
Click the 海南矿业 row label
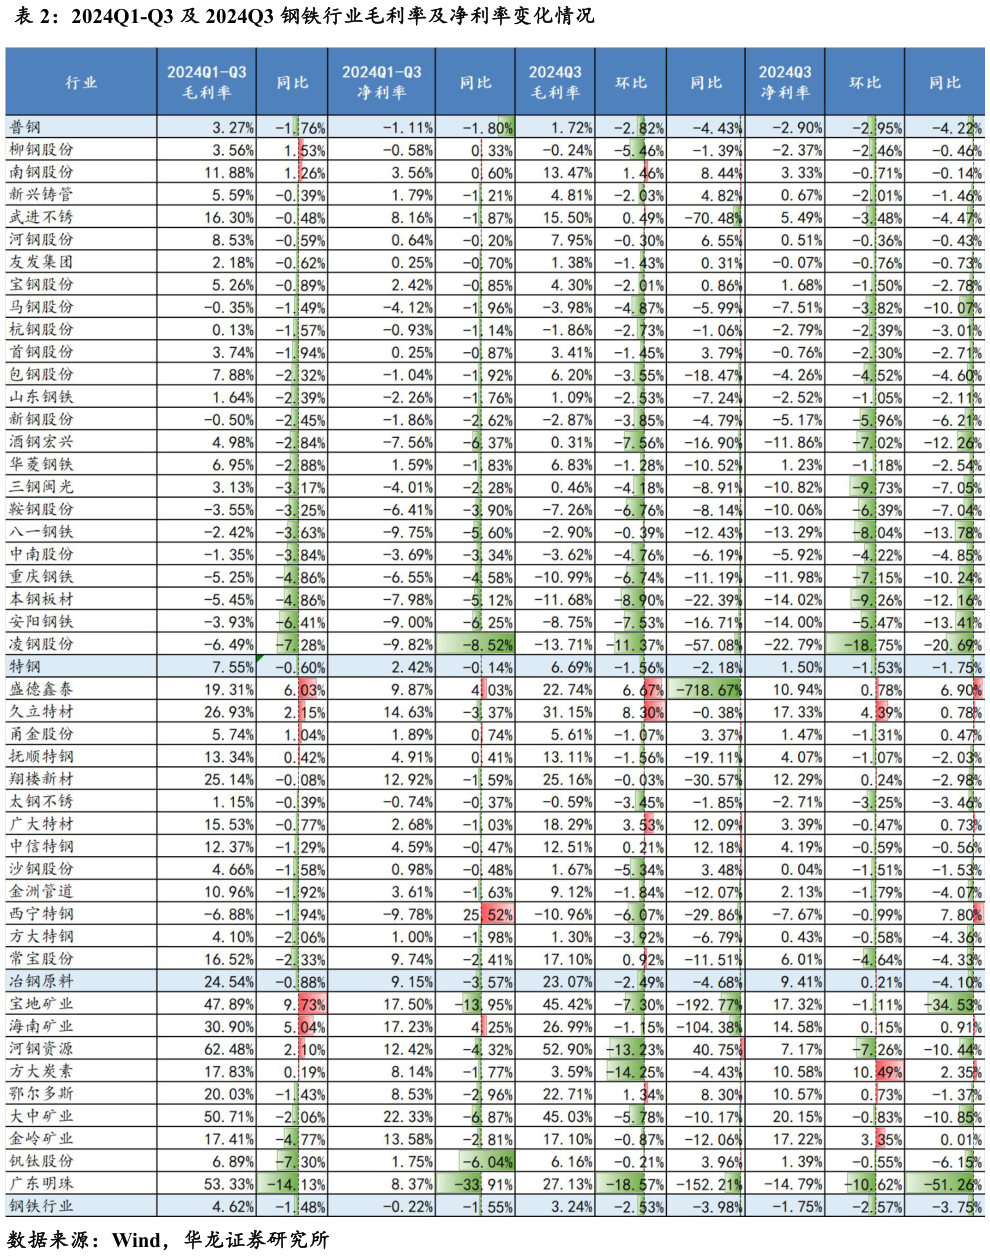click(x=41, y=1026)
